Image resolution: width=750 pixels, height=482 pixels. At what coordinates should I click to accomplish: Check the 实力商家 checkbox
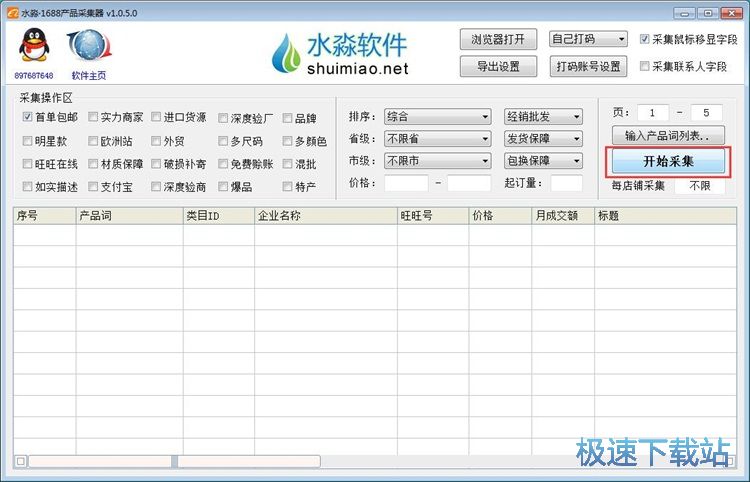tap(93, 117)
